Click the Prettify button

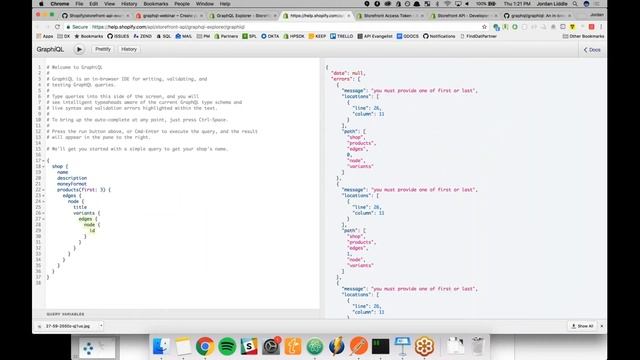click(x=103, y=49)
